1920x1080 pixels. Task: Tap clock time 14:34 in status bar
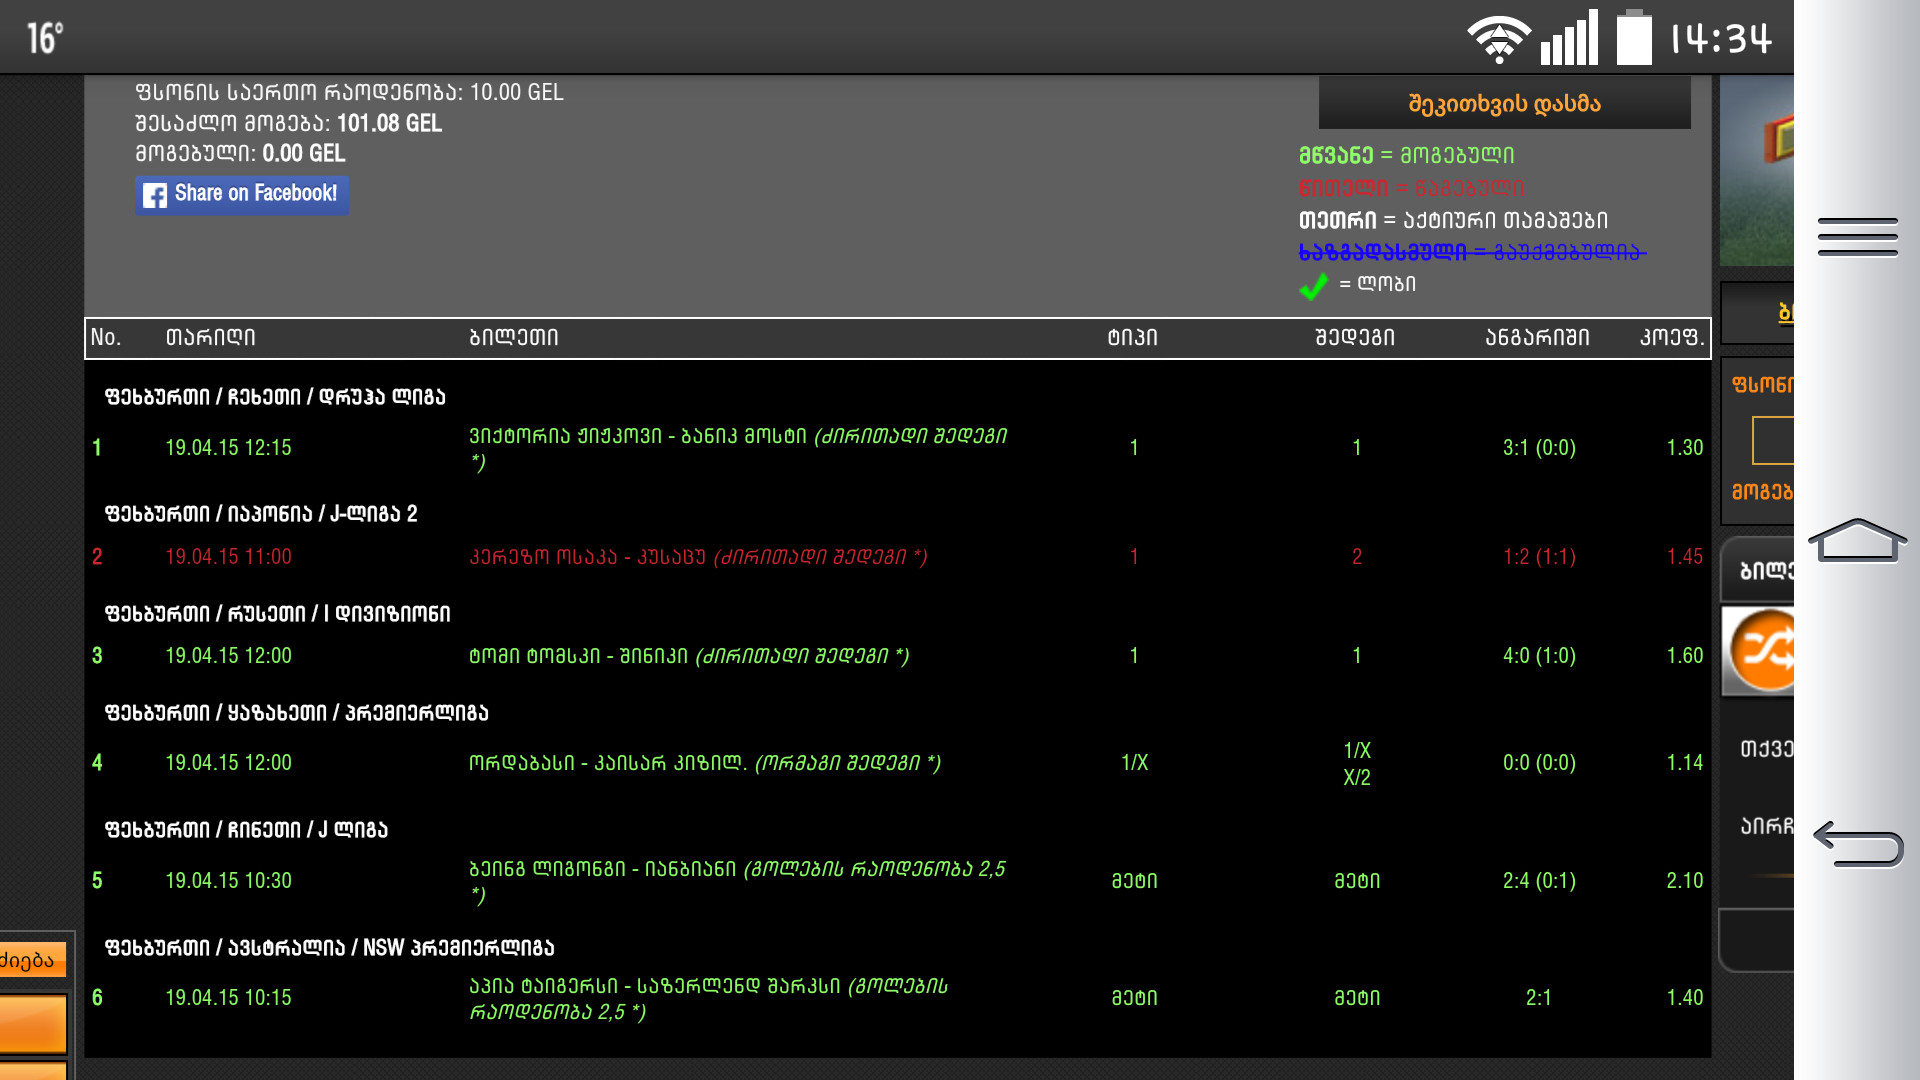(x=1721, y=39)
